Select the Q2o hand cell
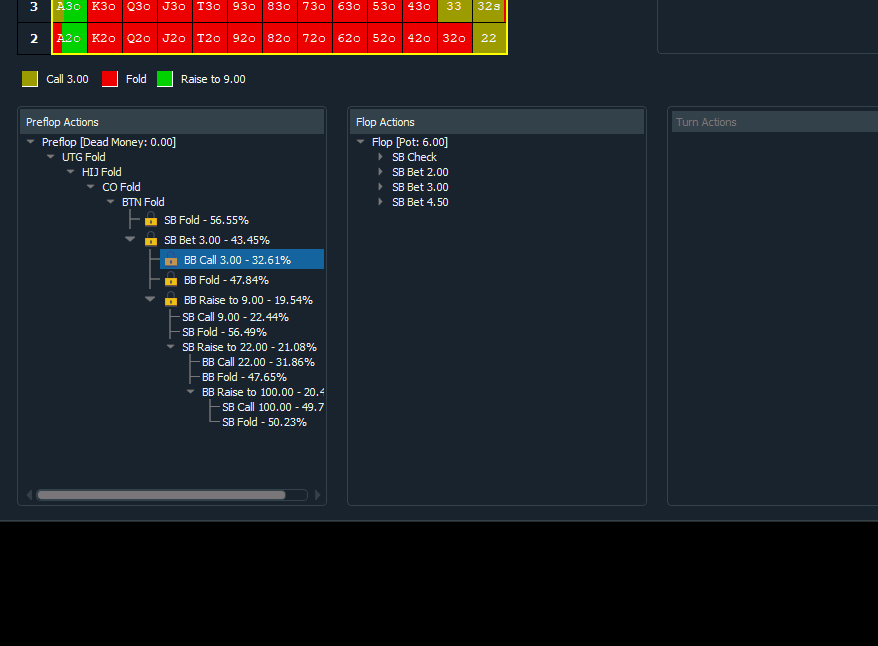 coord(139,39)
